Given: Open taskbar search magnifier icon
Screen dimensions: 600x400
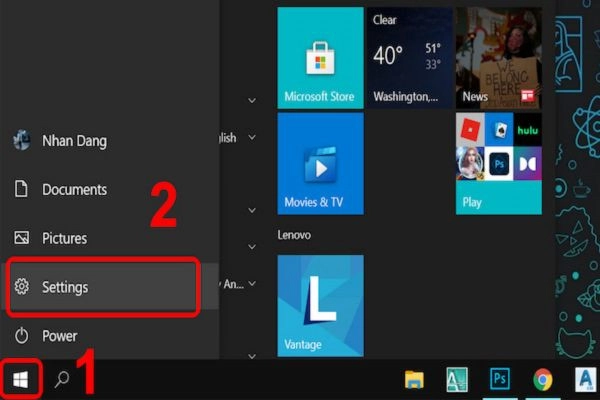Looking at the screenshot, I should [x=62, y=380].
